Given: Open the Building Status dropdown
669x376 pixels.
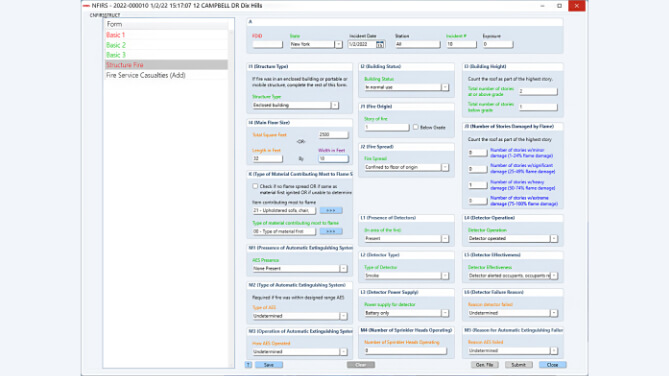Looking at the screenshot, I should pos(445,87).
